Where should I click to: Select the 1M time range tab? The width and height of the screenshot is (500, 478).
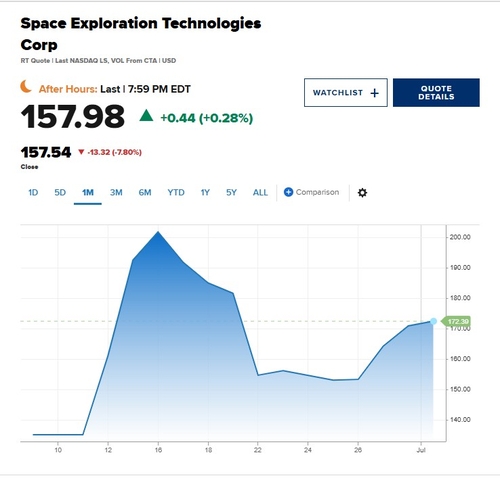[x=88, y=193]
